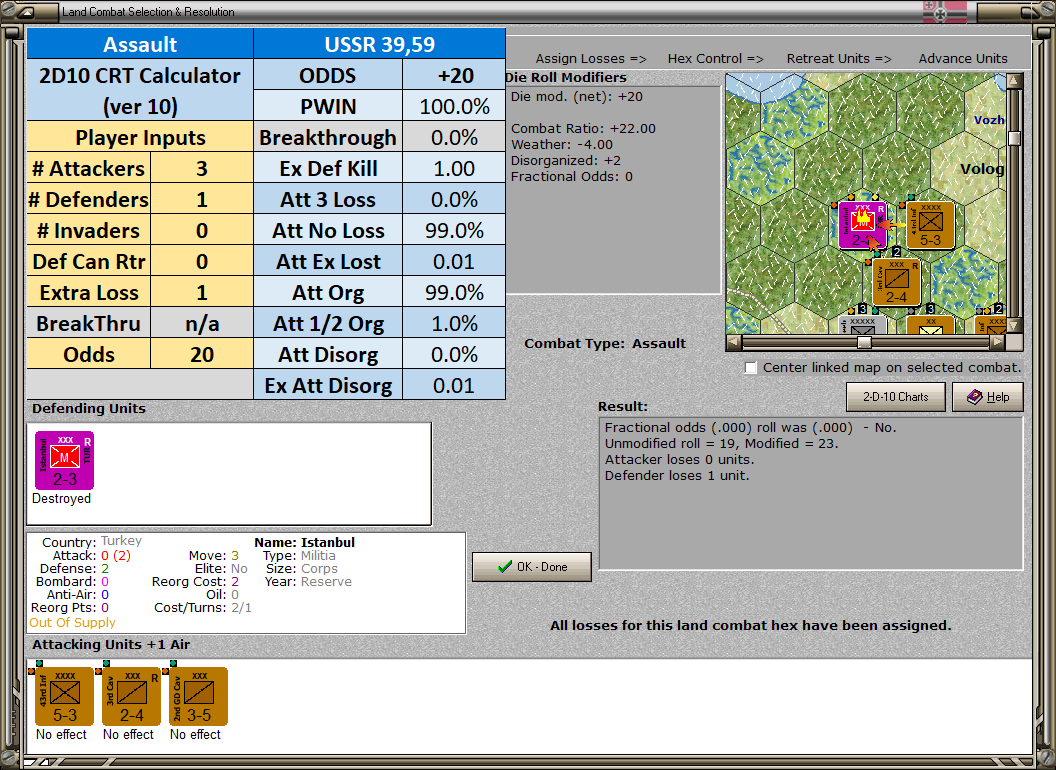Click the Weather: -4.00 modifier line

[562, 144]
